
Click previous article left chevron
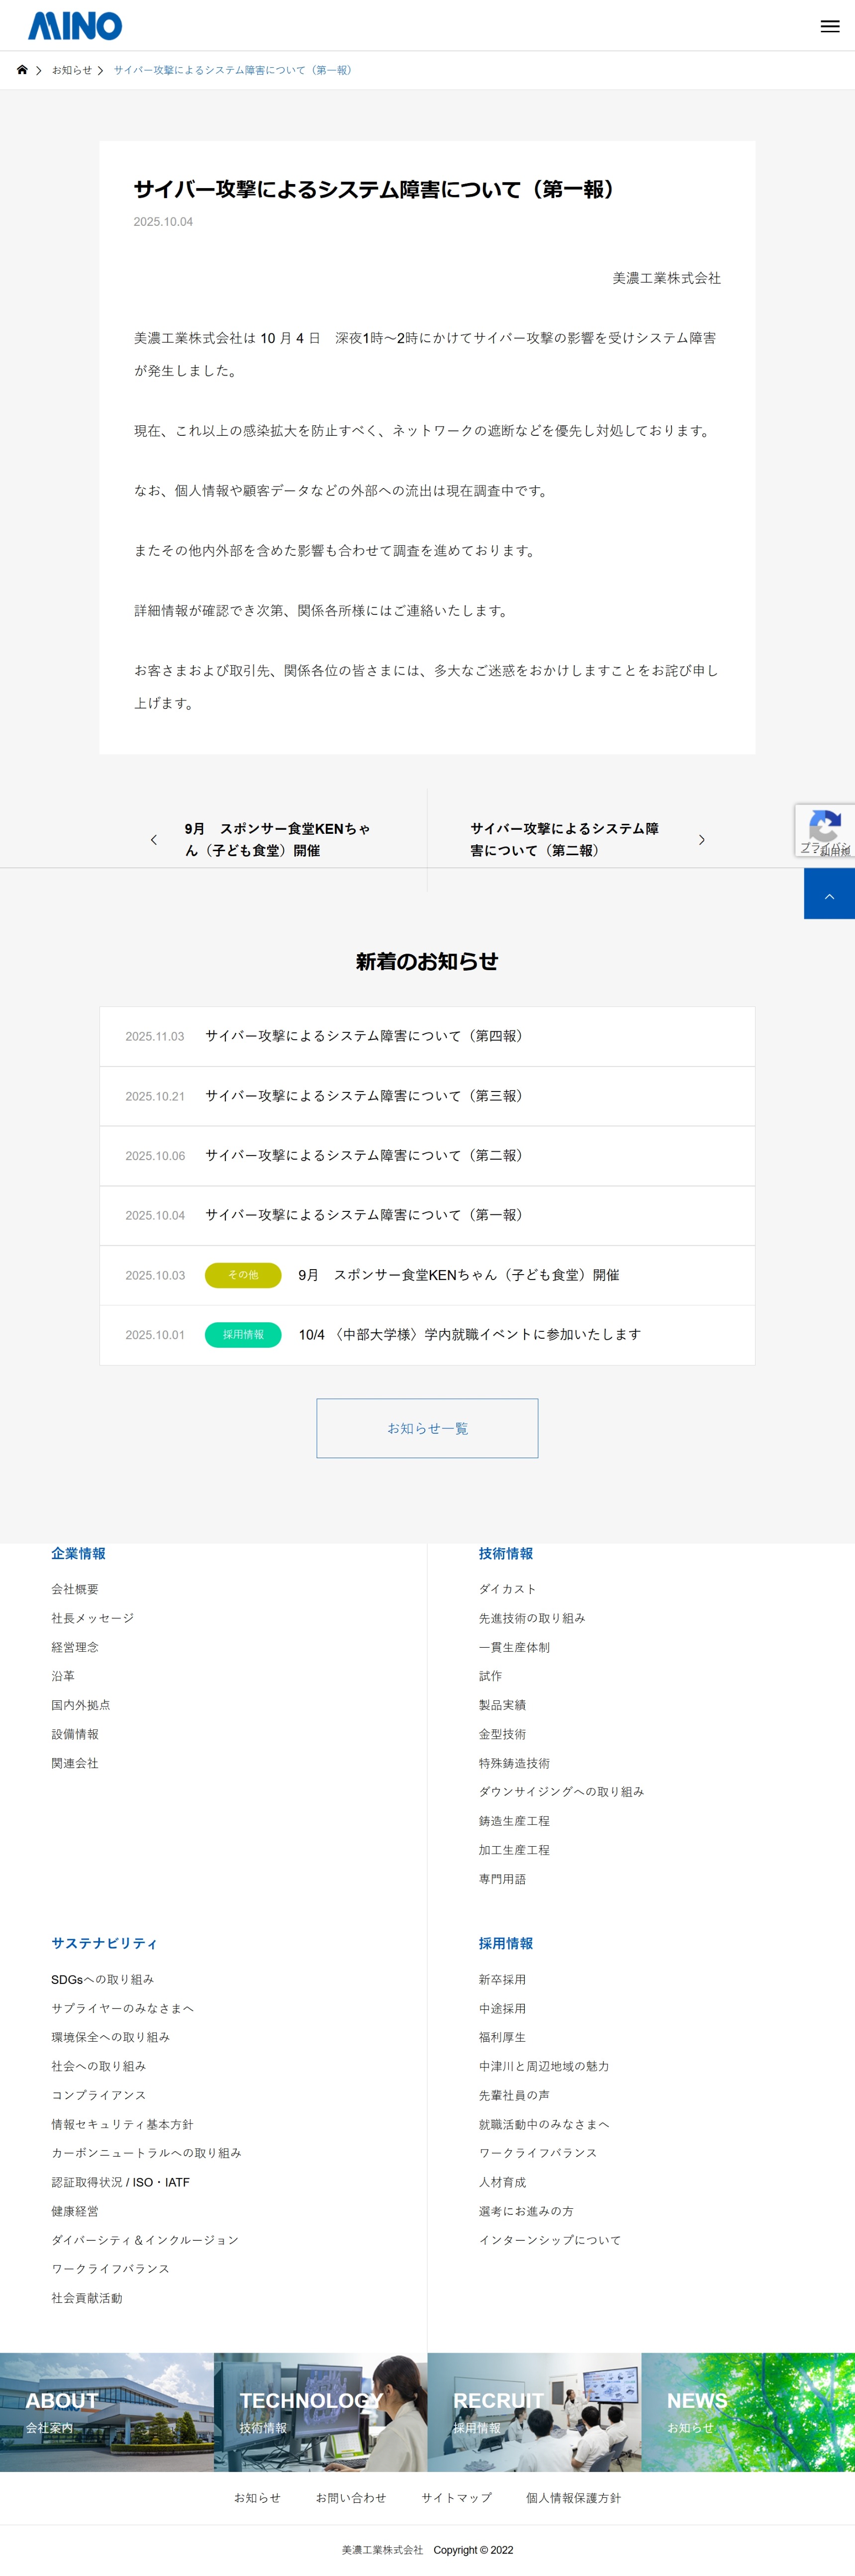pos(153,840)
